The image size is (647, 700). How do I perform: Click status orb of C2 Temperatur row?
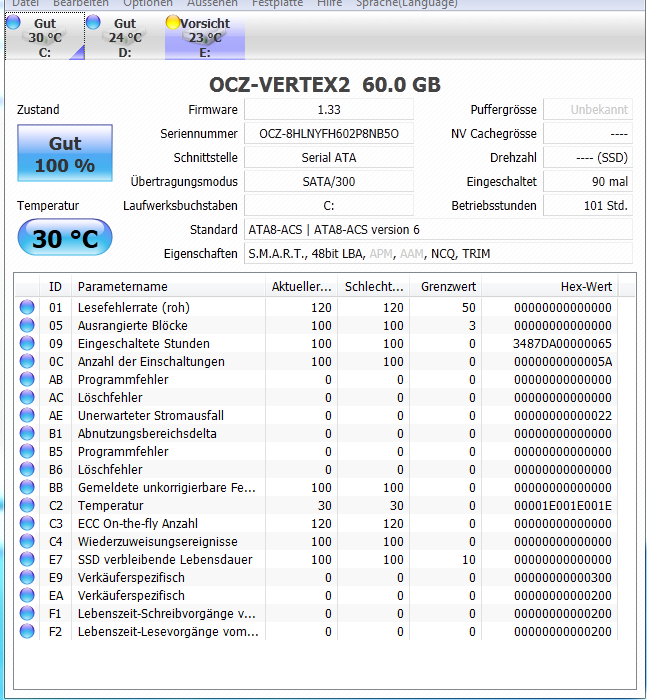pos(27,505)
